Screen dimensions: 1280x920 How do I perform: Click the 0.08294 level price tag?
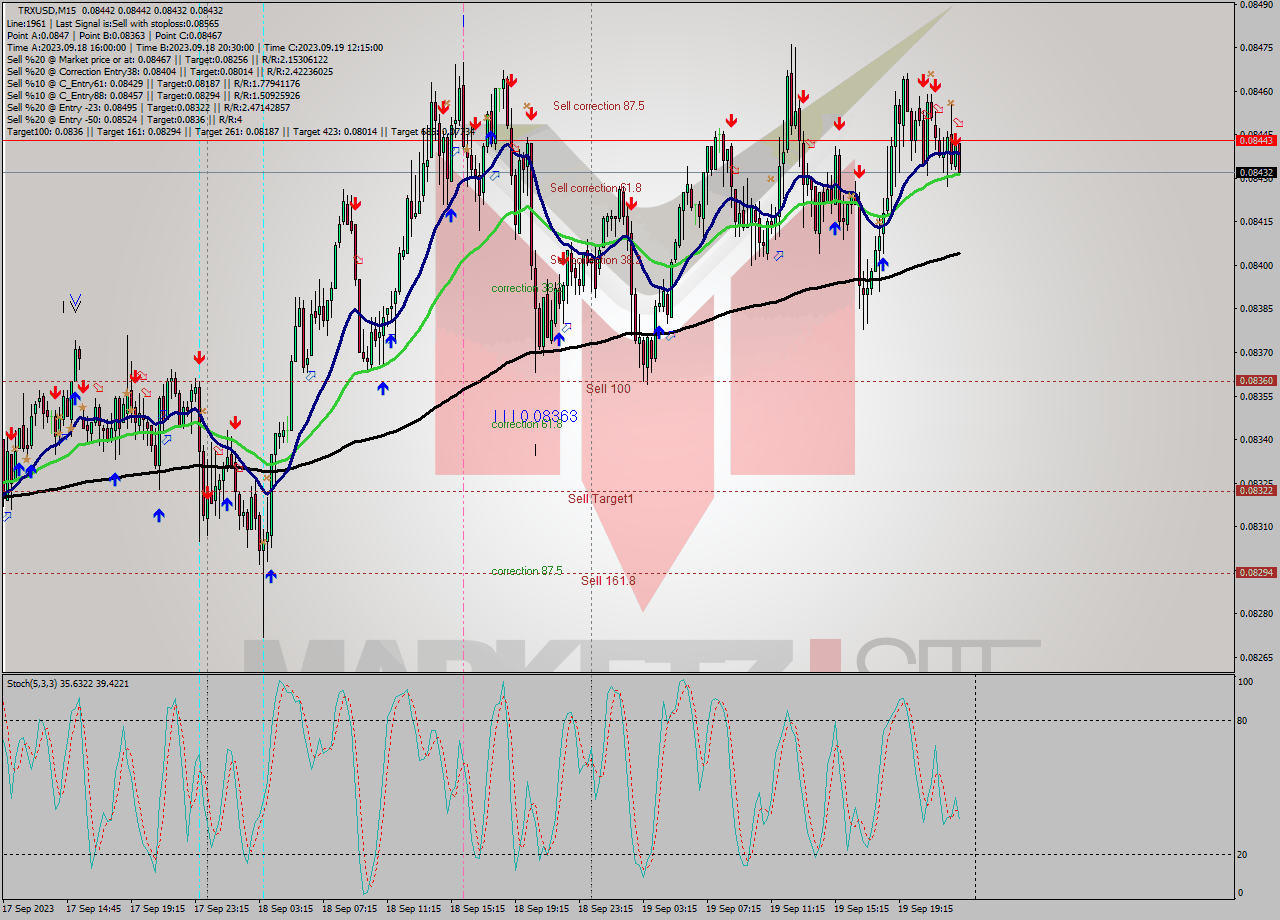[1256, 573]
